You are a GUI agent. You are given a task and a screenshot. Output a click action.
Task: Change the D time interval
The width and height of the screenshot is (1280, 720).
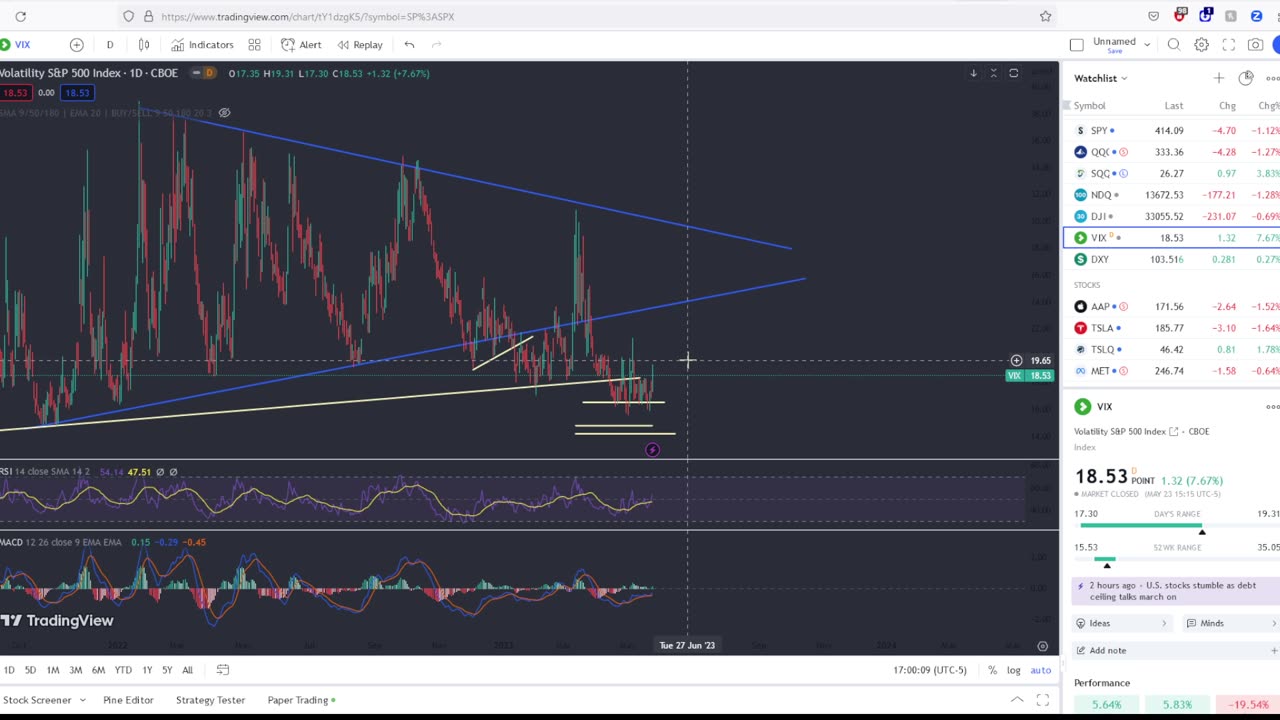pos(110,45)
